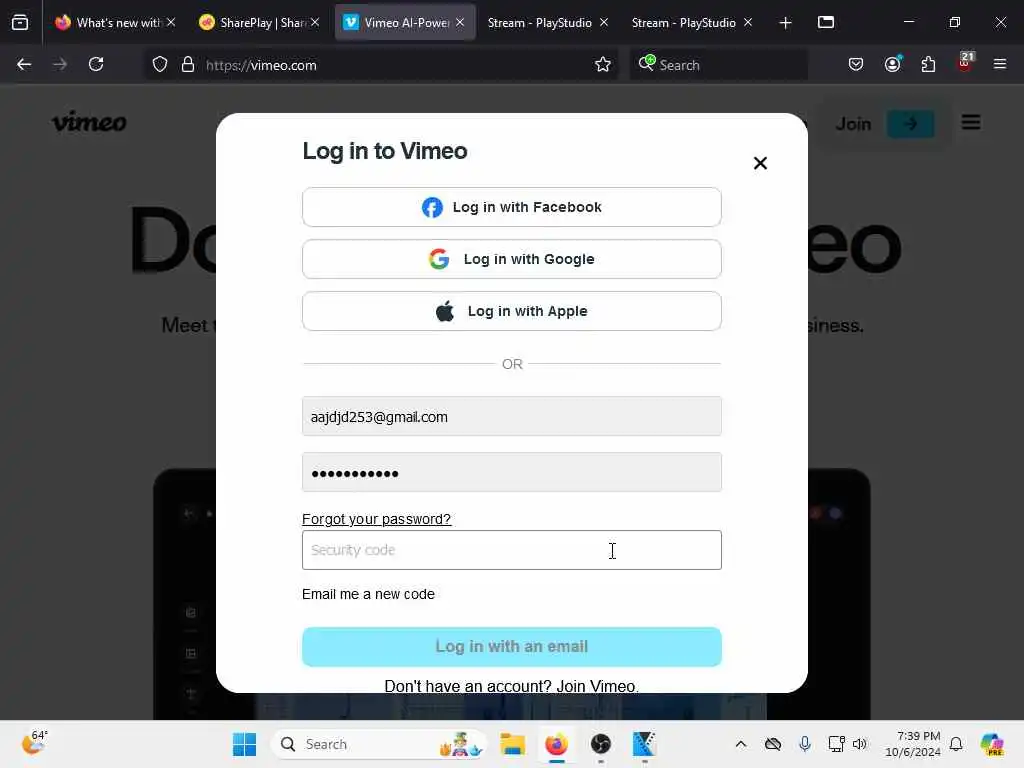Screen dimensions: 1024x768
Task: Go forward one page
Action: click(60, 64)
